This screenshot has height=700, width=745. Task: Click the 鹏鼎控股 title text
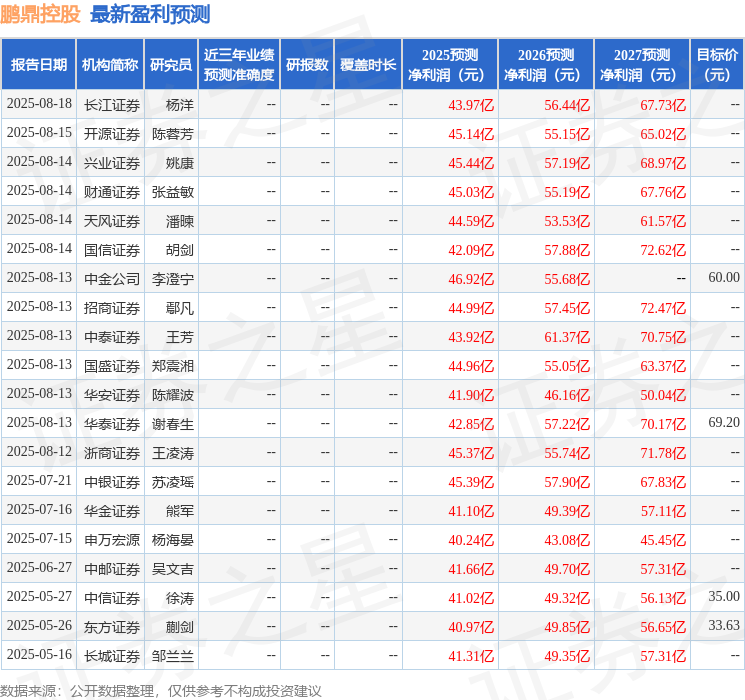[40, 14]
